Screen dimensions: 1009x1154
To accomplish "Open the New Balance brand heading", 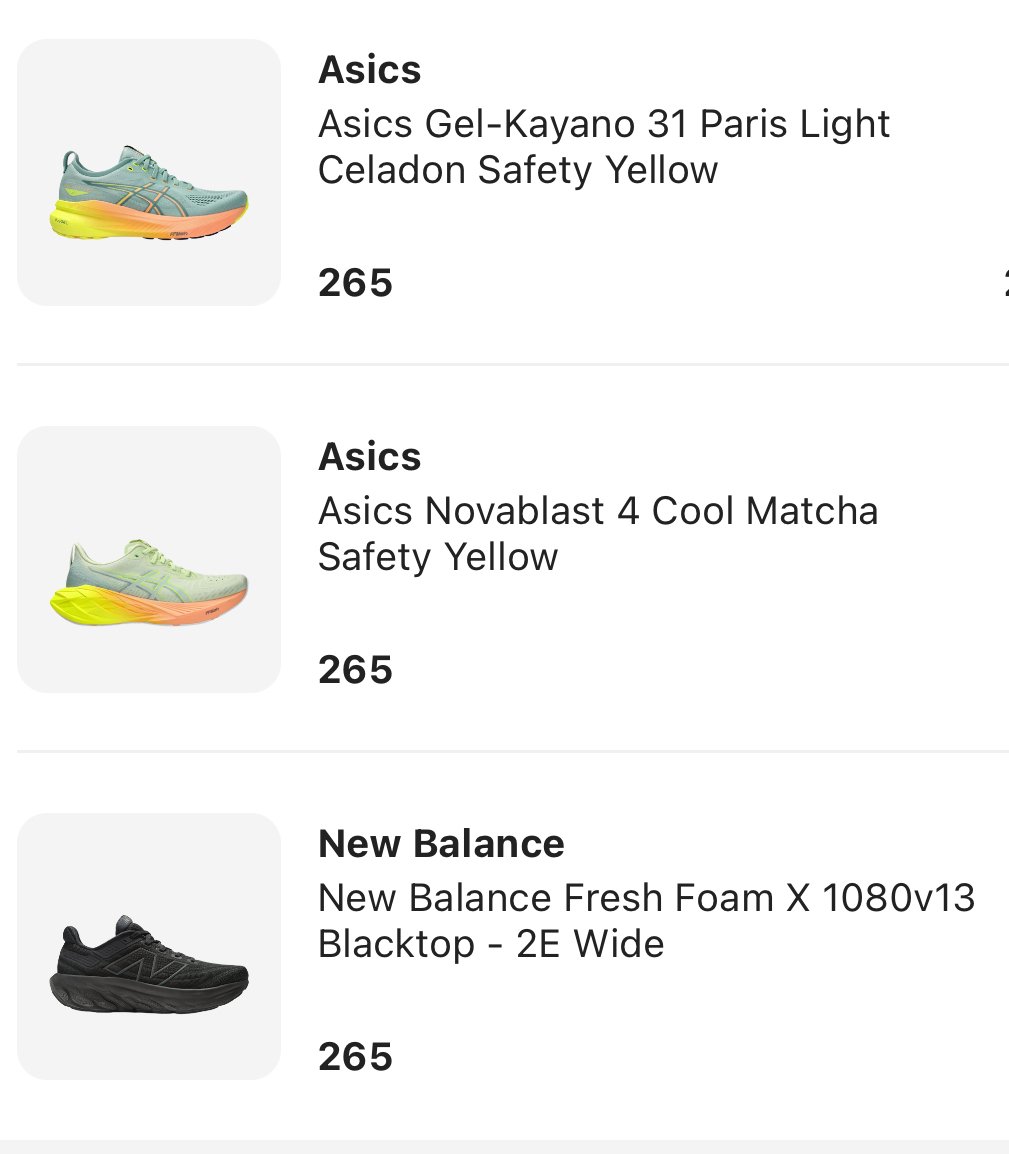I will pos(441,844).
